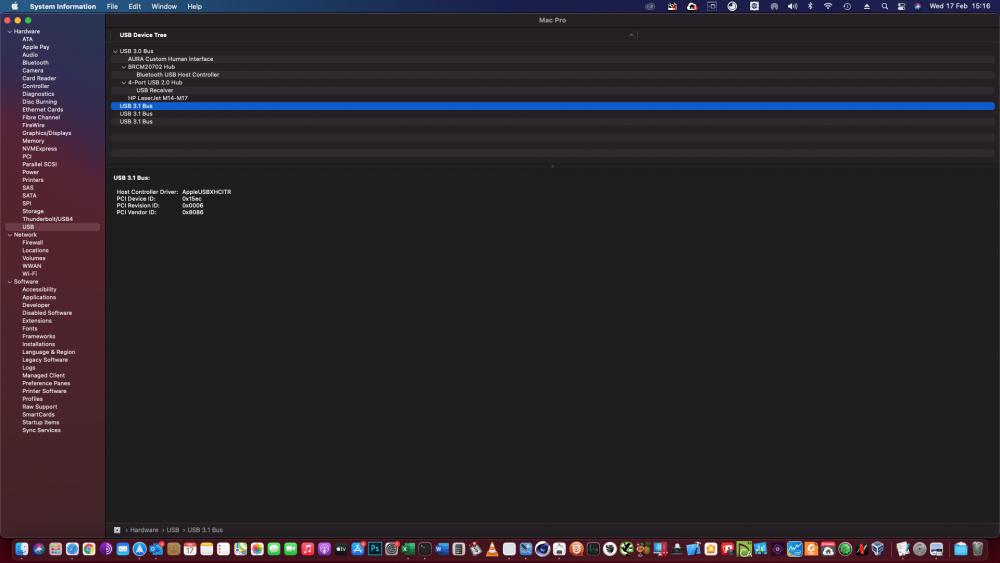
Task: Open Cinema 4D sphere icon in Dock
Action: click(x=543, y=549)
